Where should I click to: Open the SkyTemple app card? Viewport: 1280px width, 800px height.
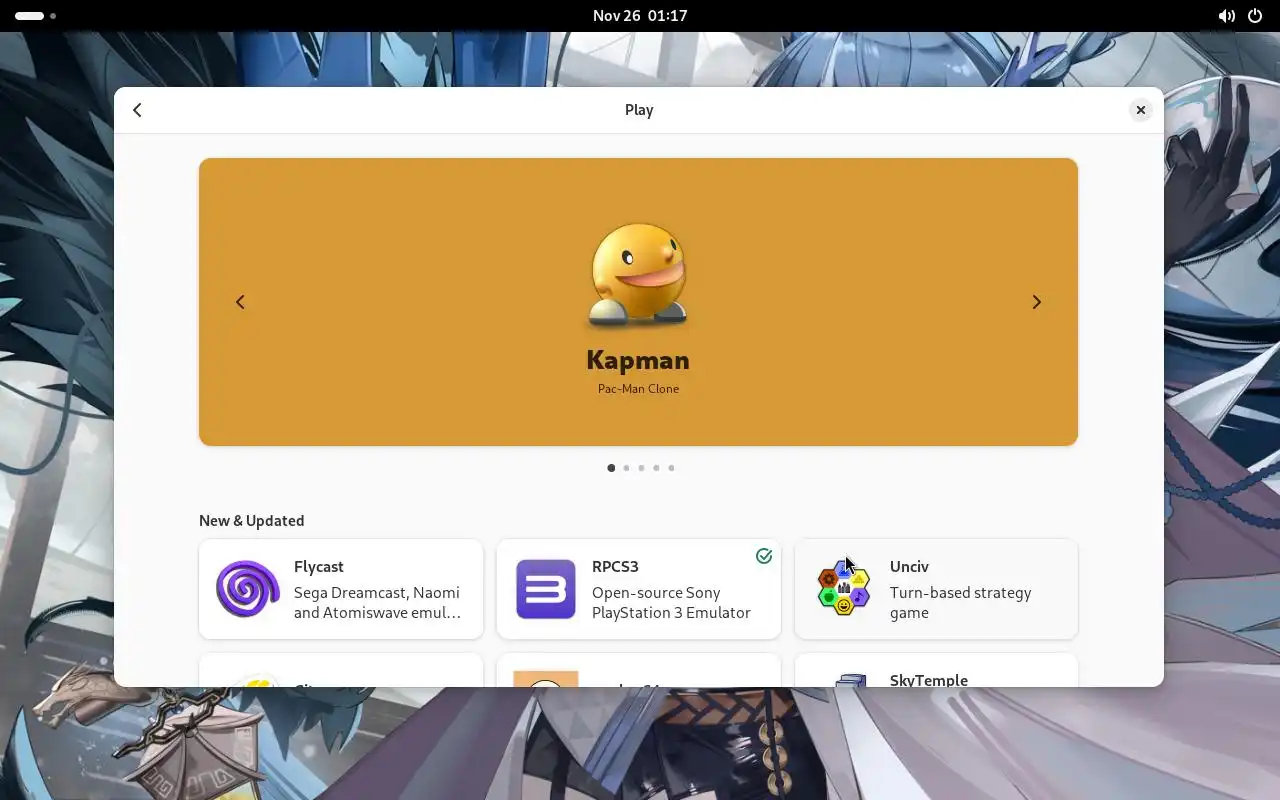coord(936,670)
